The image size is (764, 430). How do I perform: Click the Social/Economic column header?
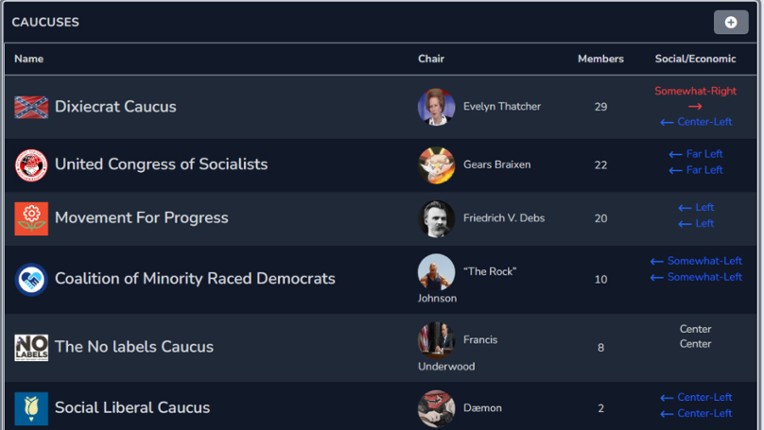click(x=695, y=59)
